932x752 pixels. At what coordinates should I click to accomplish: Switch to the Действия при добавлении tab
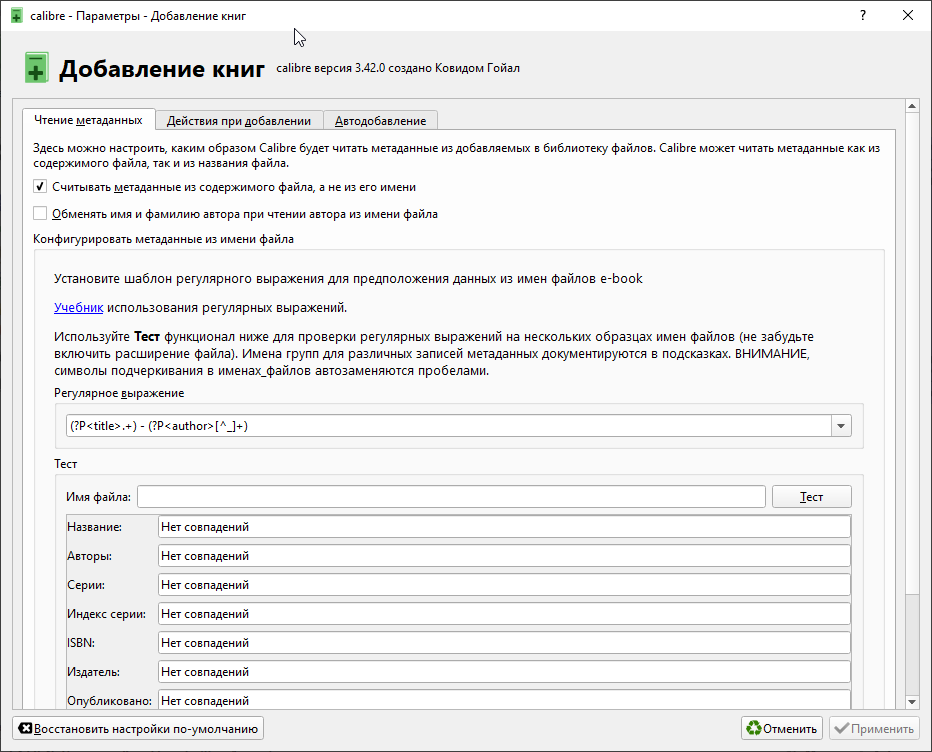click(x=239, y=120)
